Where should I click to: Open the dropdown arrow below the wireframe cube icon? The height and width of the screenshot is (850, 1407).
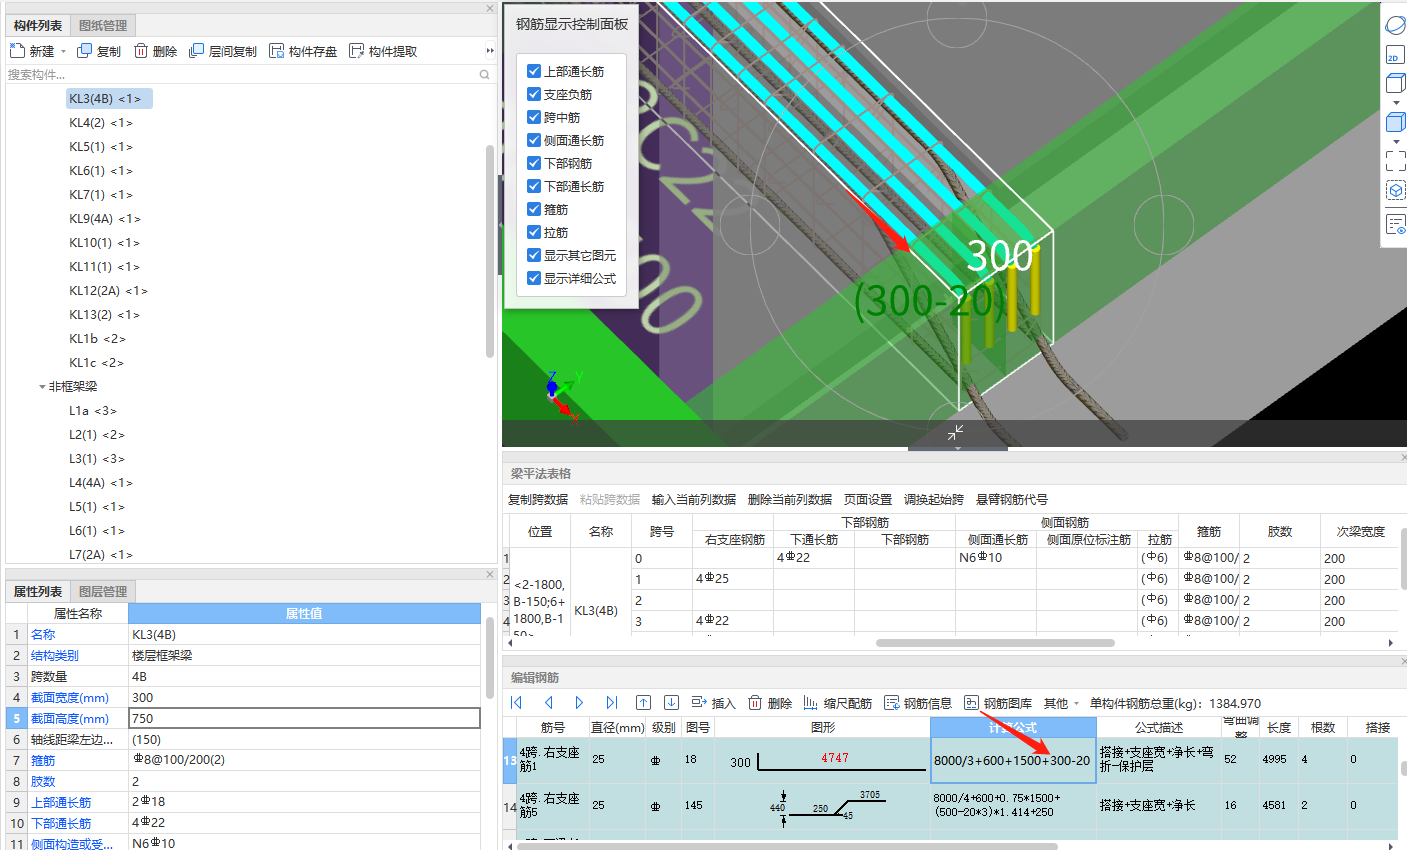[1396, 102]
